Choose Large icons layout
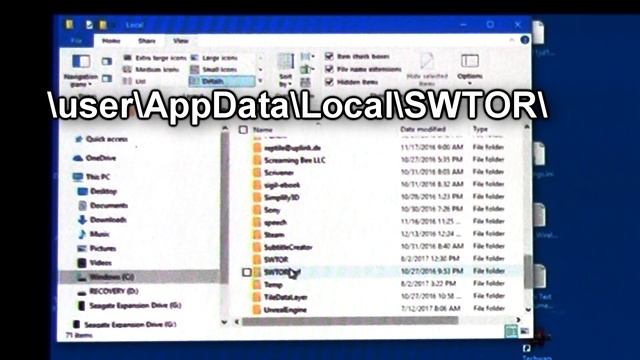 tap(214, 58)
